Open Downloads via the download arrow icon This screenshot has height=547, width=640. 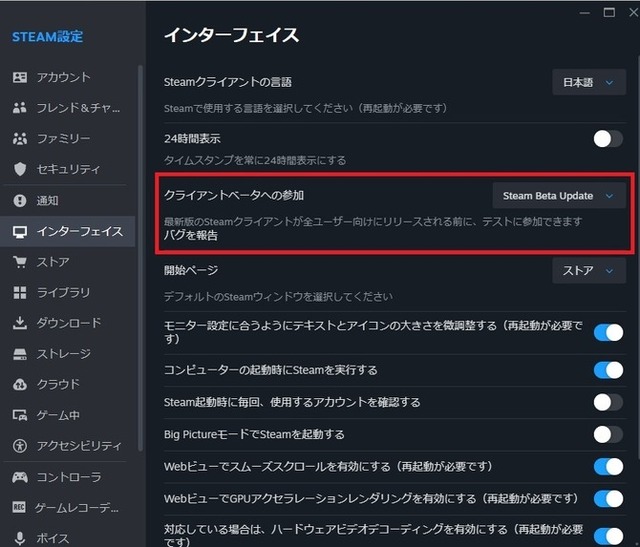(19, 323)
